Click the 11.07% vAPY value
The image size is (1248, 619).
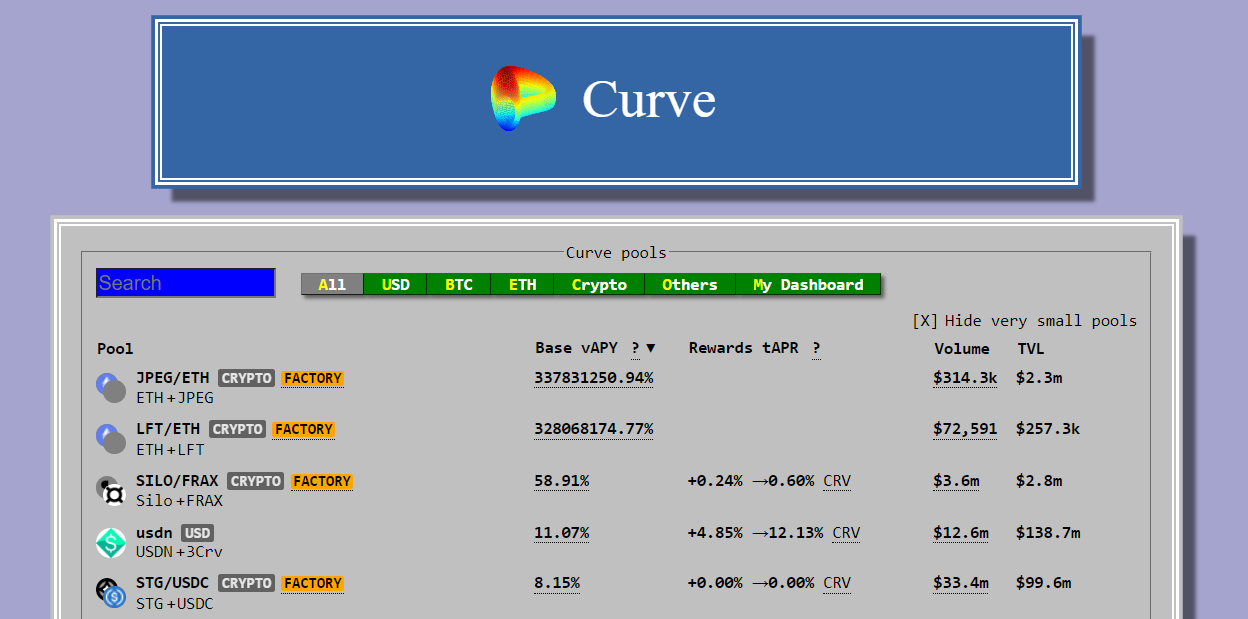[562, 533]
